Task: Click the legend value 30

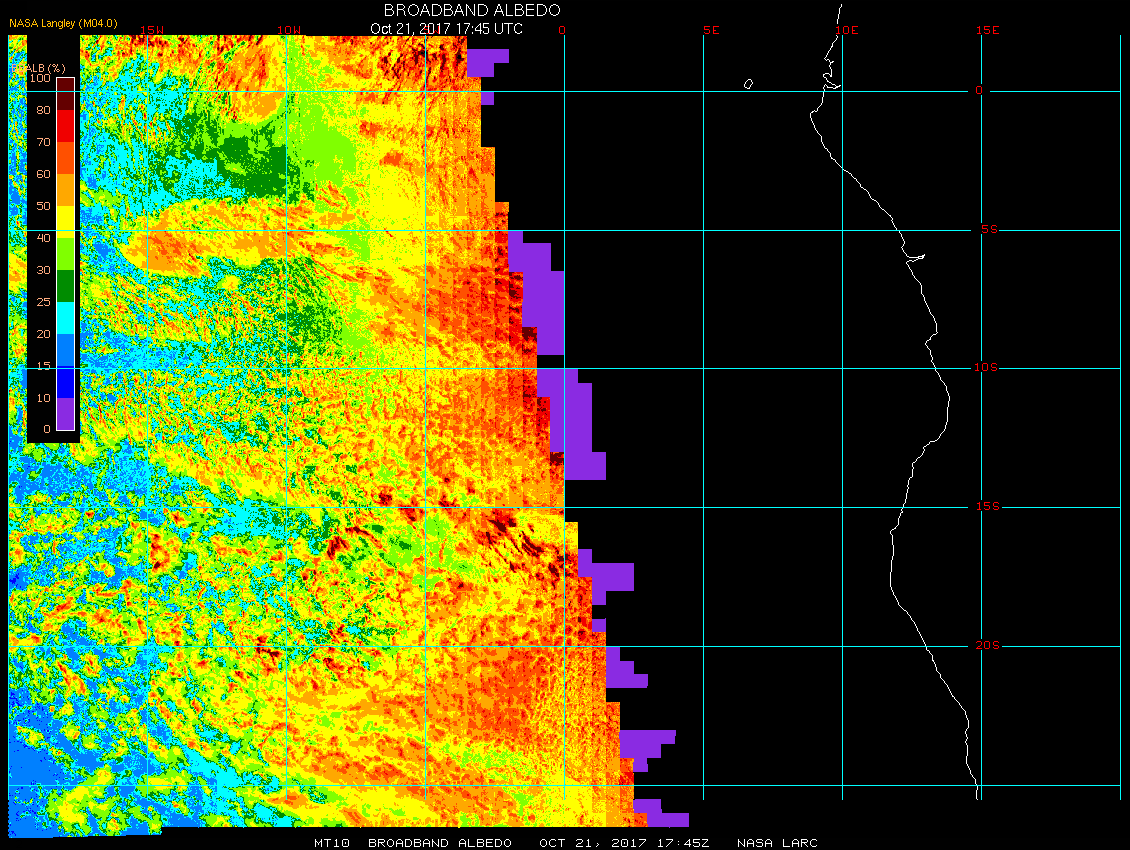Action: [44, 270]
